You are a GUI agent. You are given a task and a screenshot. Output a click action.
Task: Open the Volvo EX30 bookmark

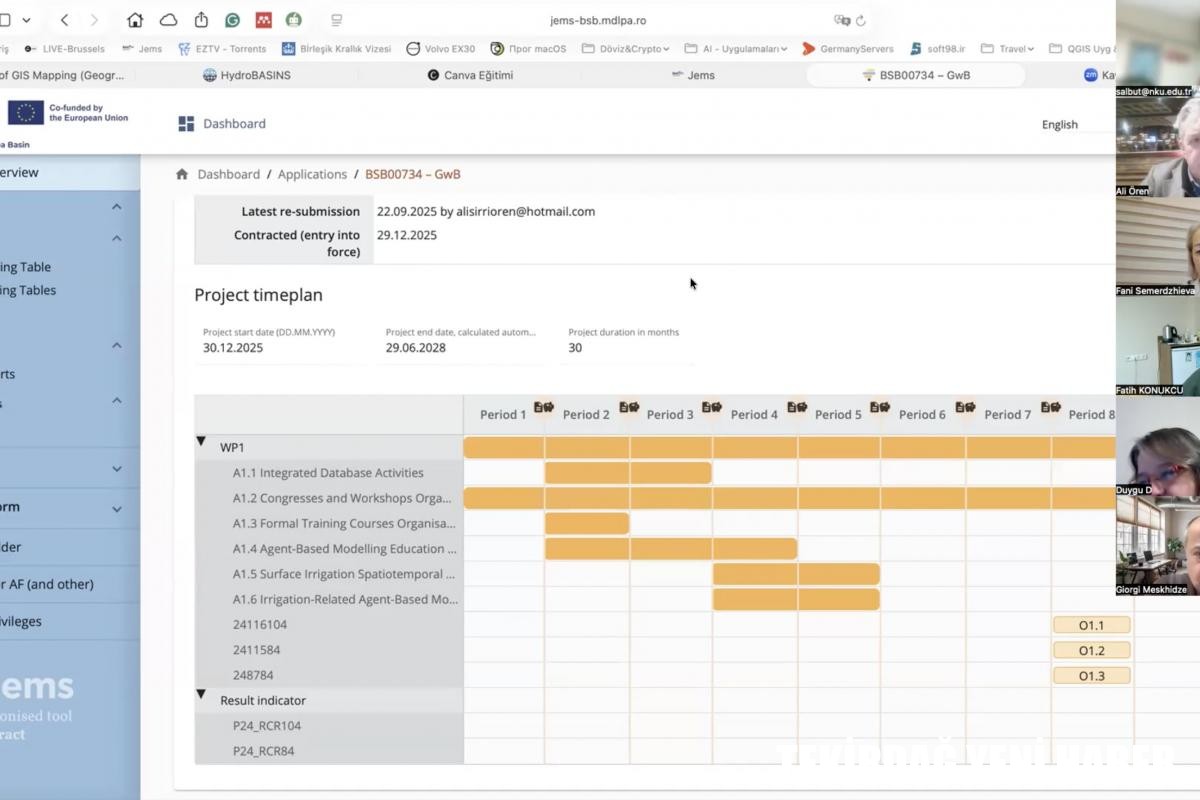click(x=441, y=48)
